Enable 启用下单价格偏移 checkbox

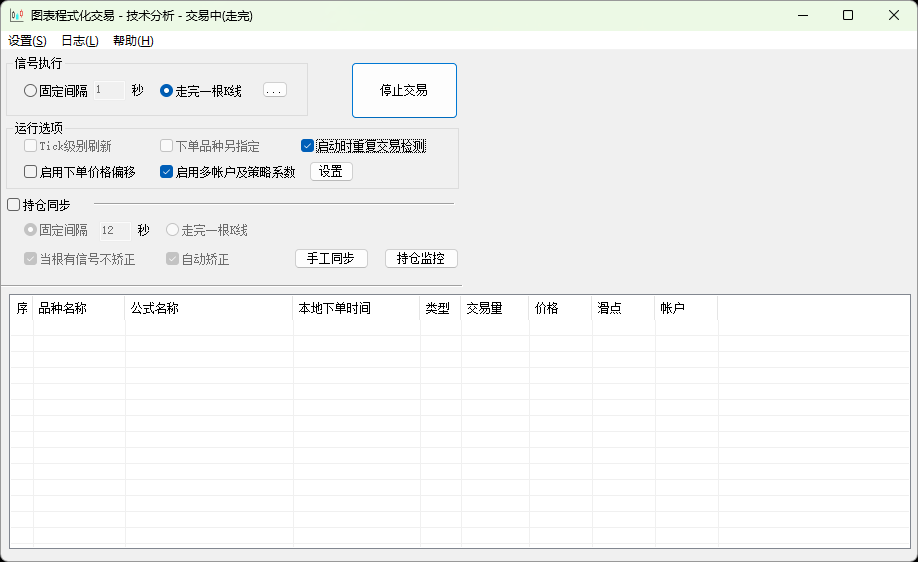point(31,172)
